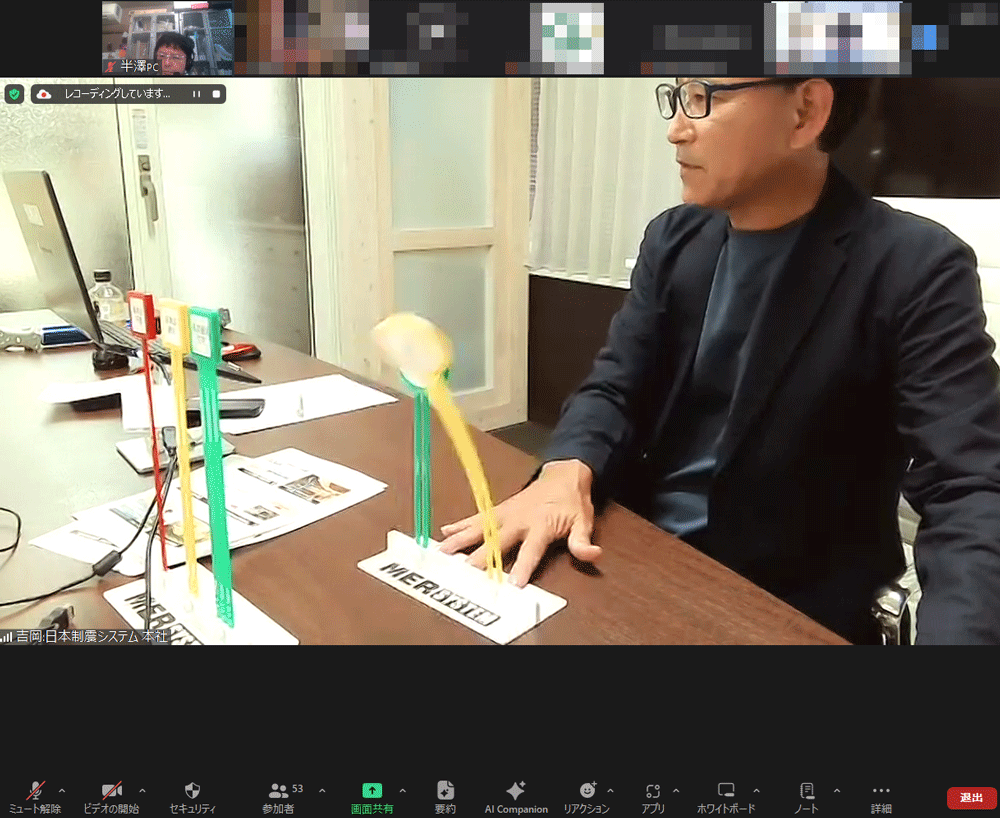Stop the recording with the square button

[x=215, y=94]
